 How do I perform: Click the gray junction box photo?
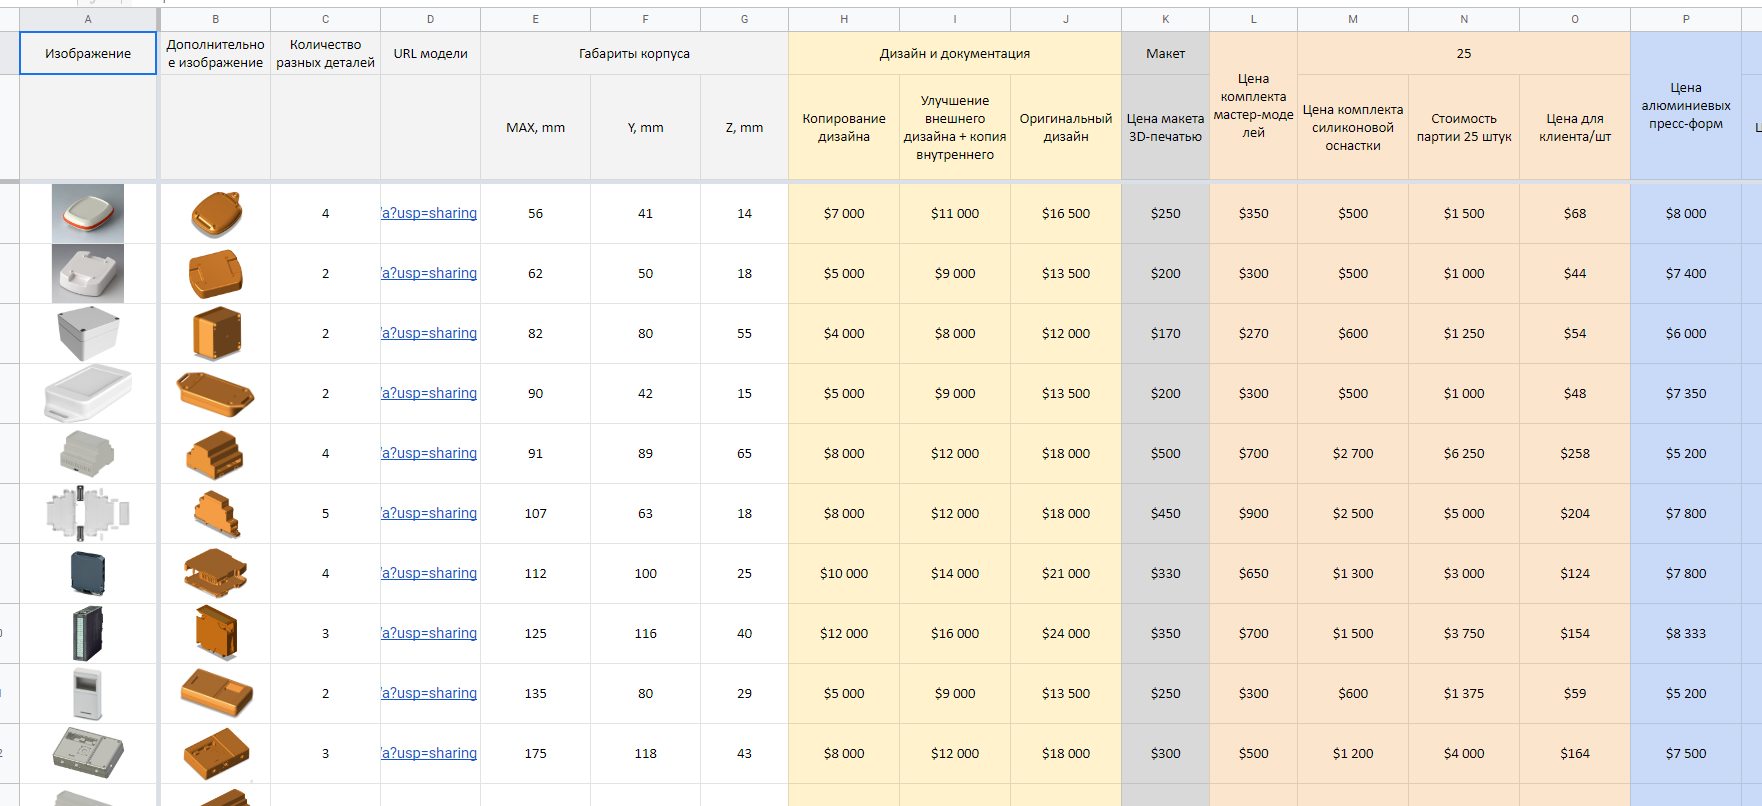(88, 333)
